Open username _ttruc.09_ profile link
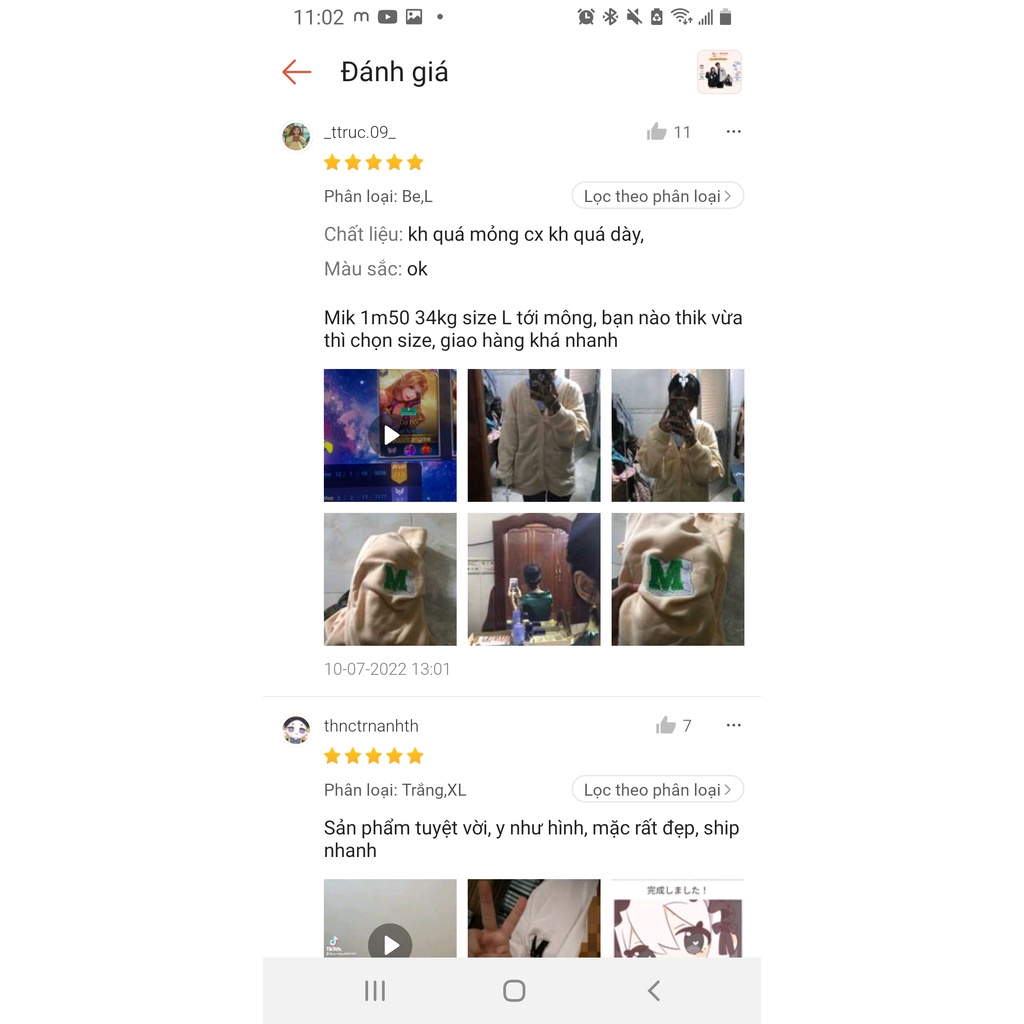 coord(360,132)
